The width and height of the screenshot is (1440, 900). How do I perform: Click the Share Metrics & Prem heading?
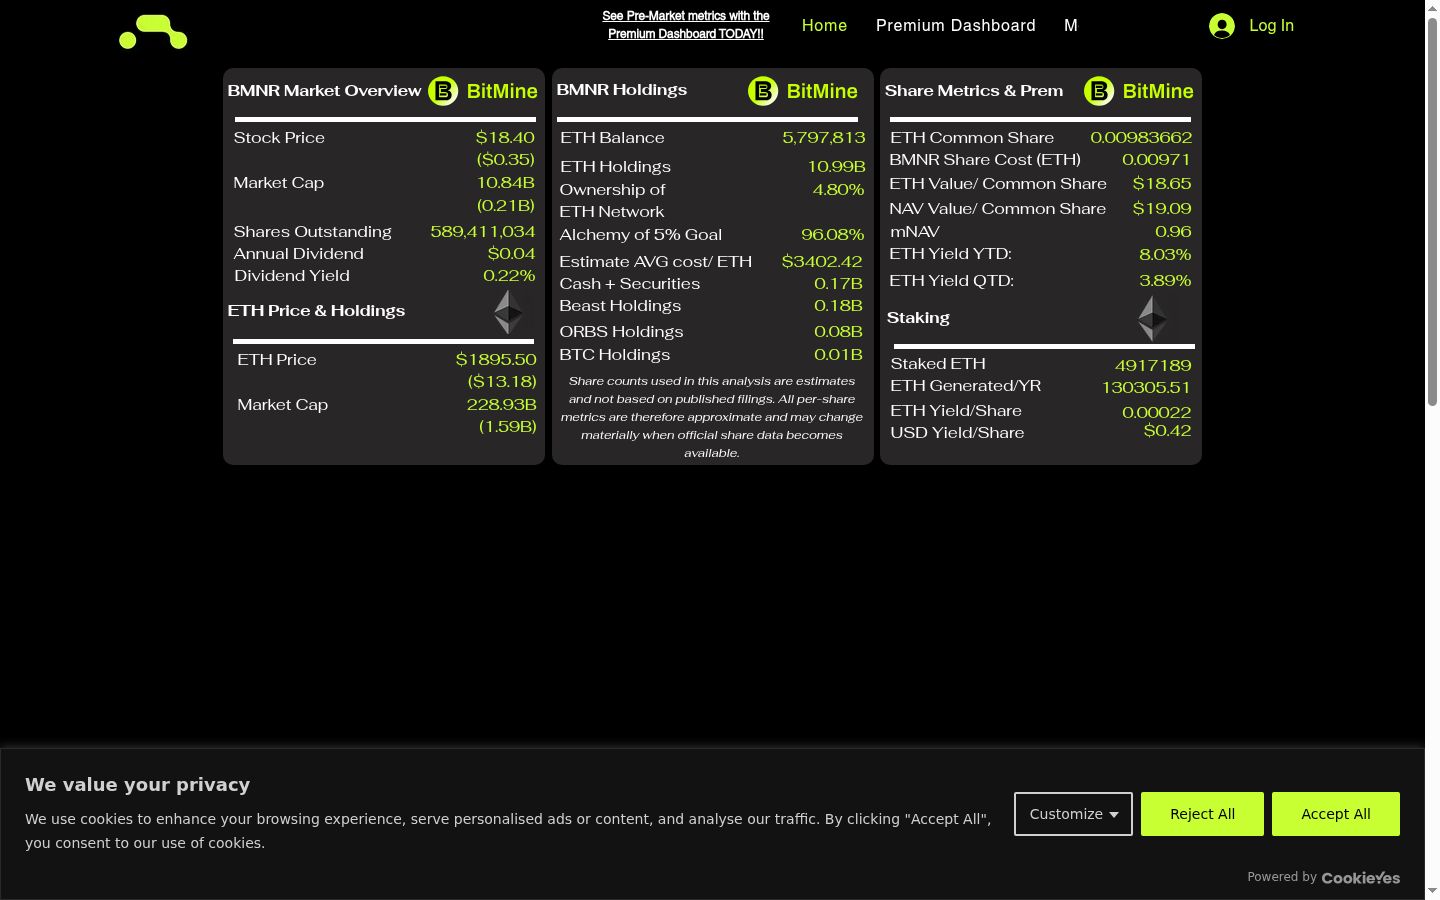pos(974,91)
